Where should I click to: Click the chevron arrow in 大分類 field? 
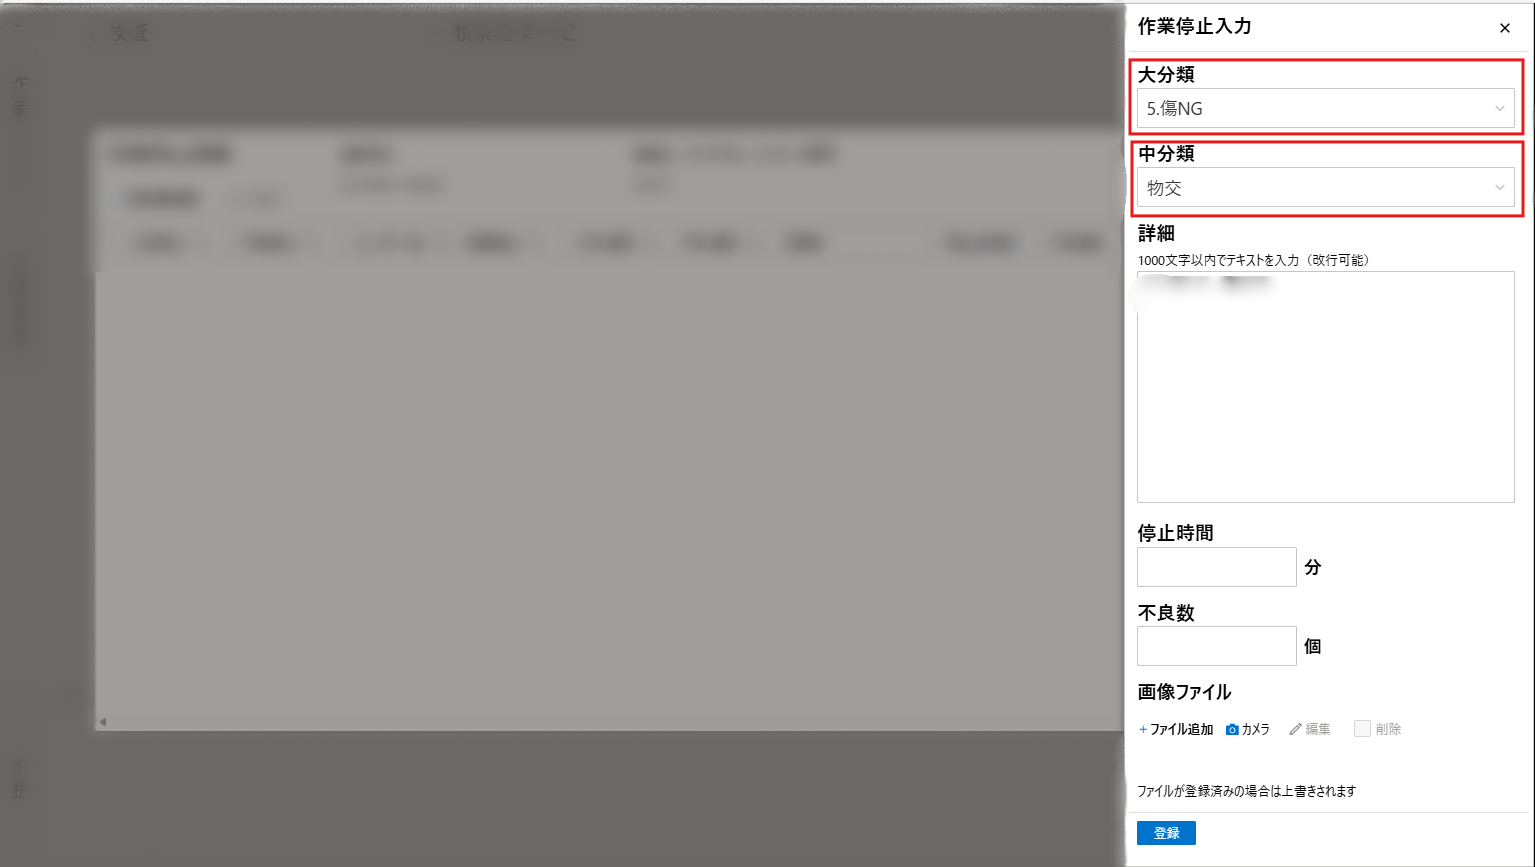(x=1499, y=108)
